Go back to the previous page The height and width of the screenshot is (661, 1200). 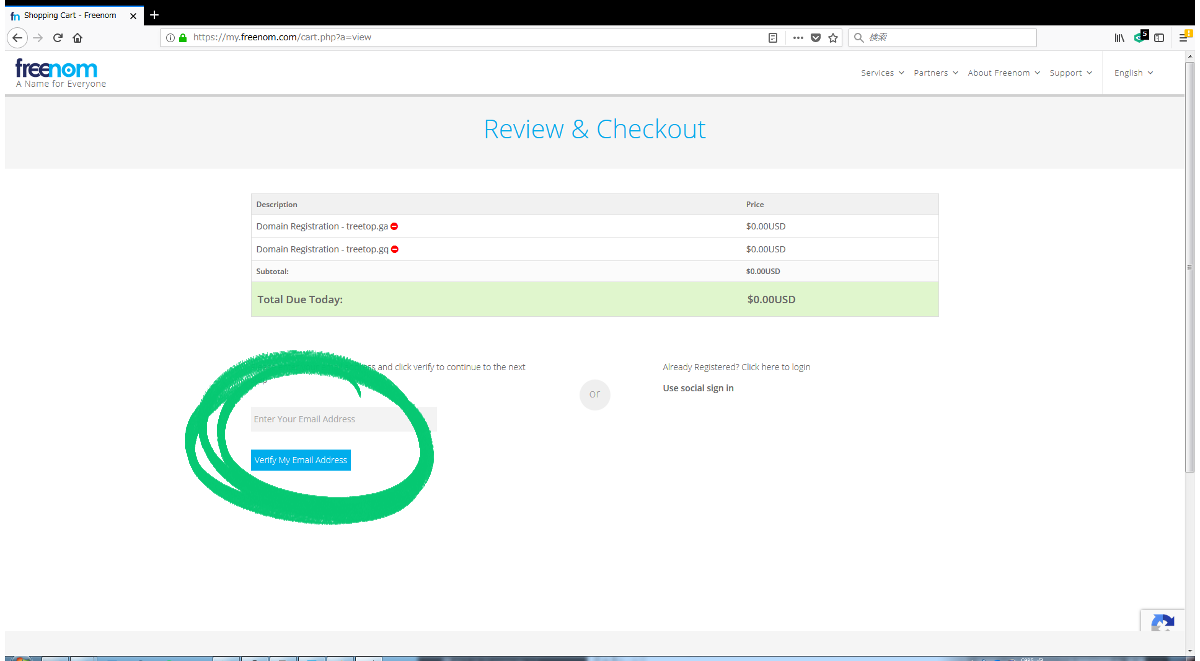point(17,37)
